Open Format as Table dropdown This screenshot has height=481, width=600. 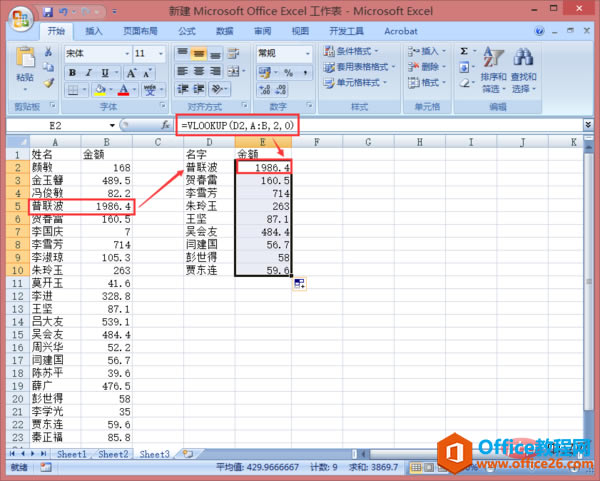(x=359, y=67)
